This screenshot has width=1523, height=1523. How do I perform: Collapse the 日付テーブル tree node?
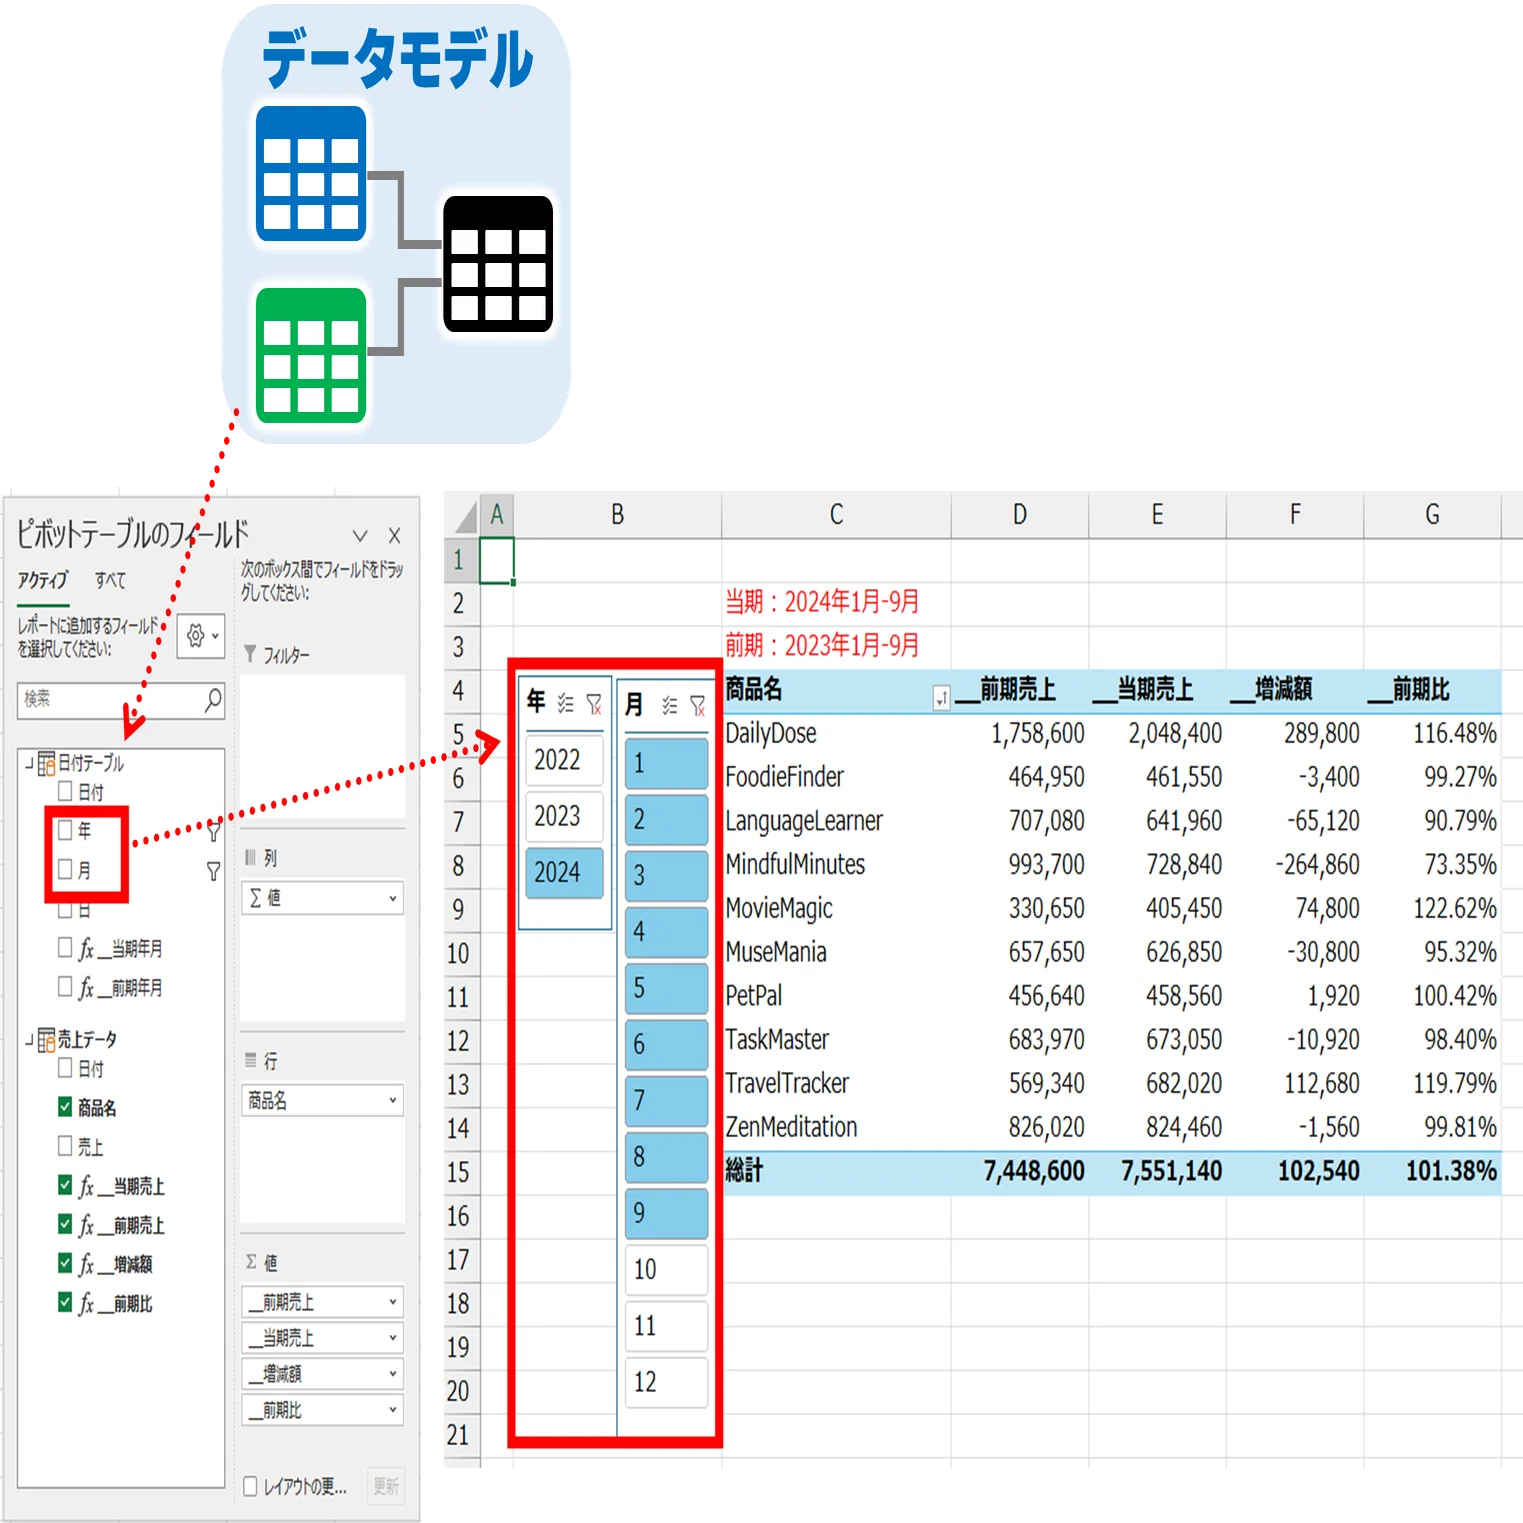click(x=29, y=764)
